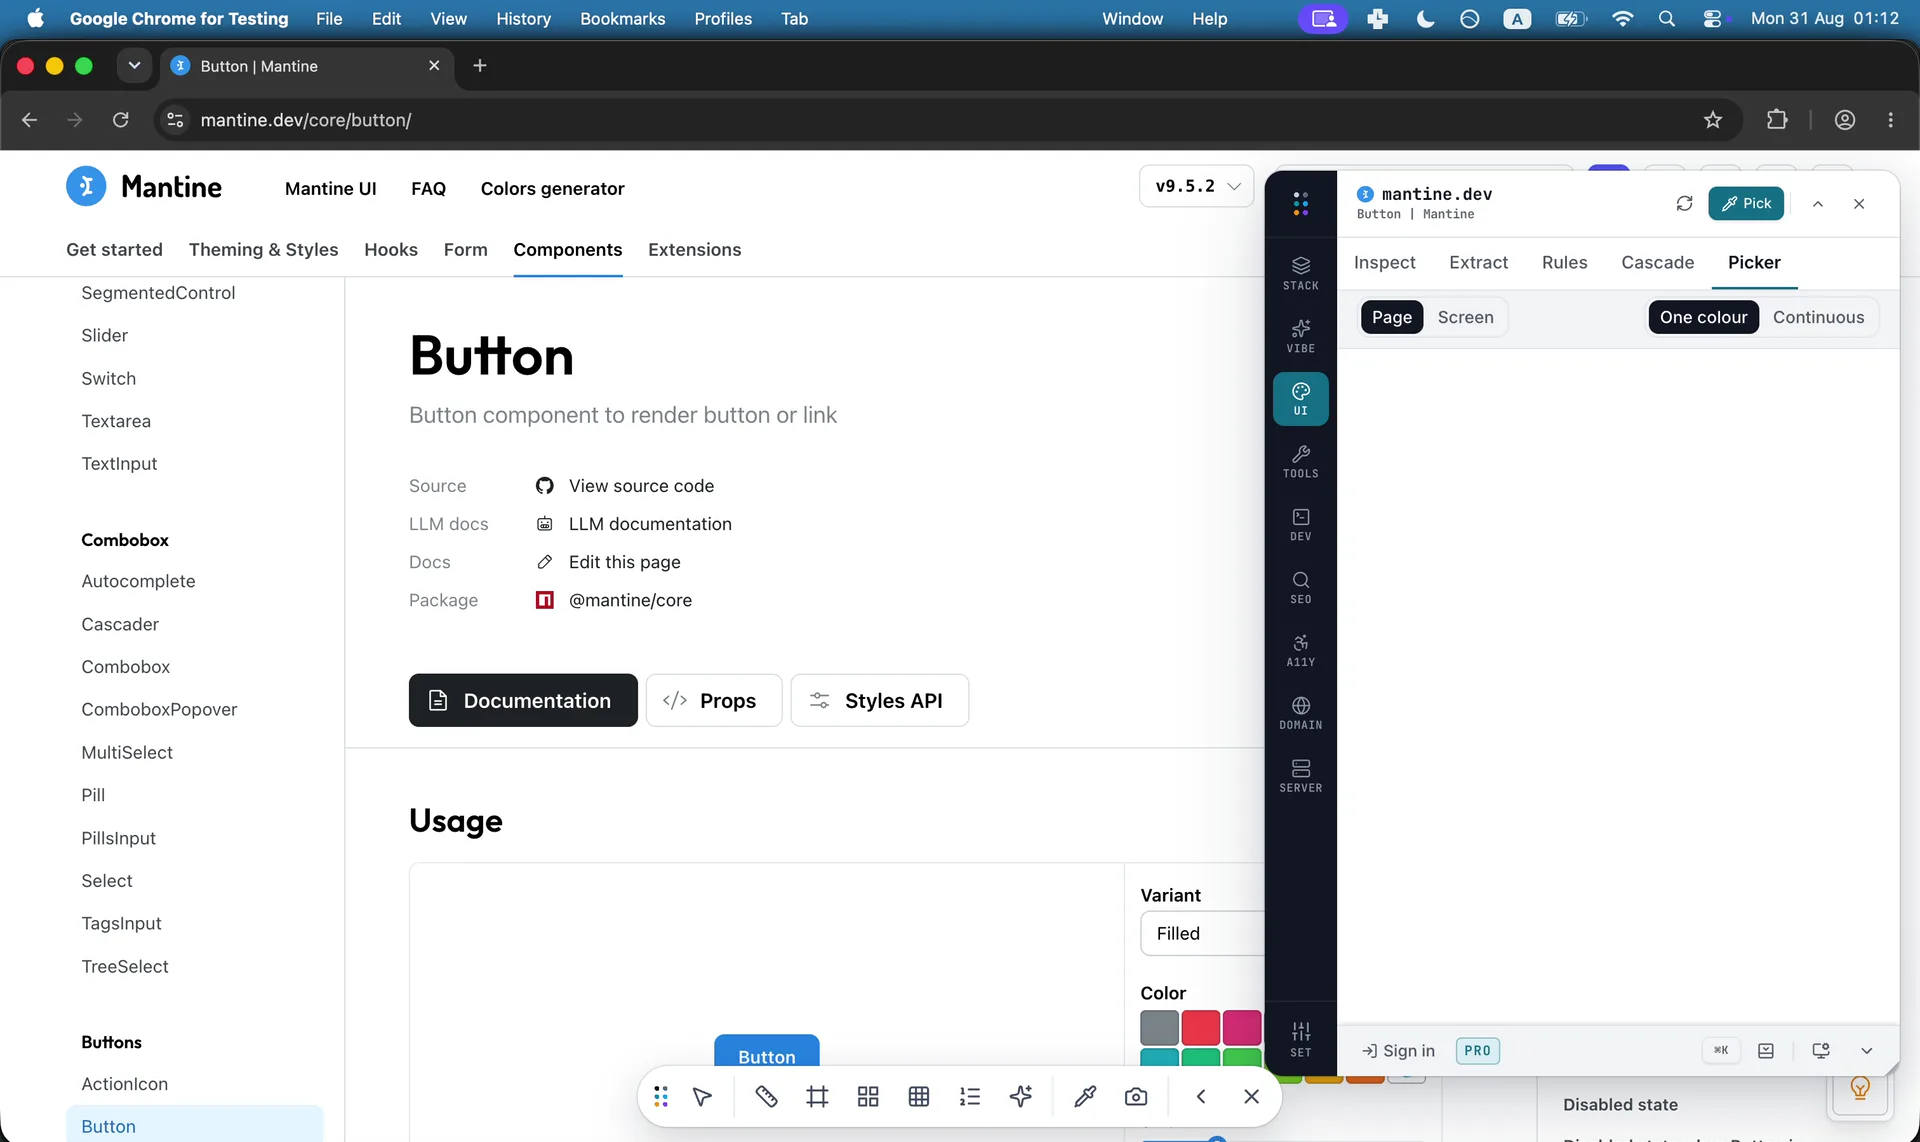The width and height of the screenshot is (1920, 1142).
Task: Open the Autocomplete sidebar link
Action: coord(138,581)
